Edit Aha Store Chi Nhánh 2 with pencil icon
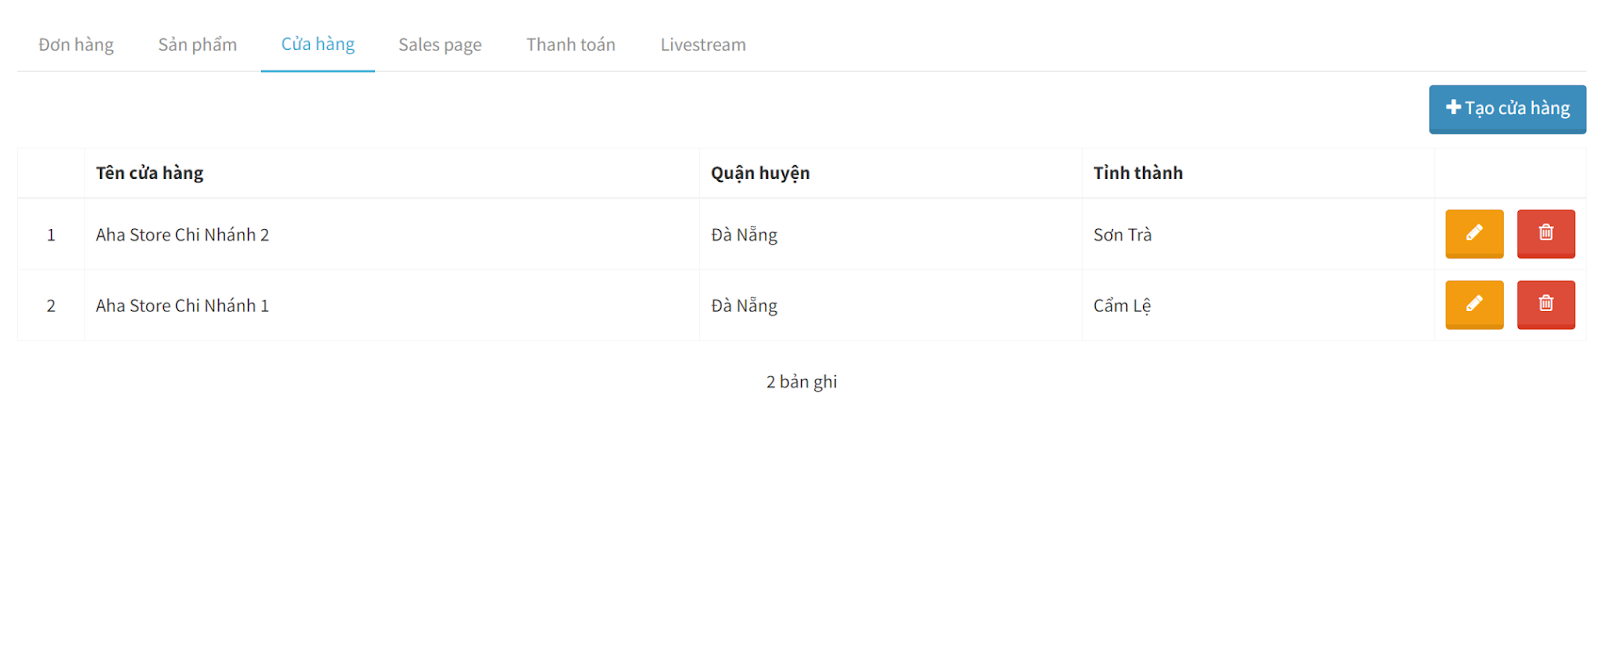 [x=1474, y=234]
